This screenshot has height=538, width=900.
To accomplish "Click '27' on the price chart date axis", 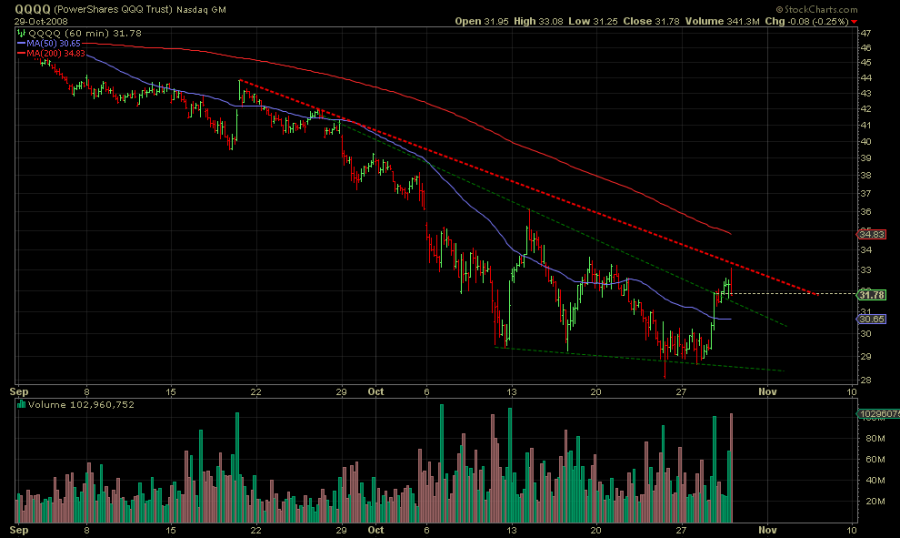I will [681, 392].
